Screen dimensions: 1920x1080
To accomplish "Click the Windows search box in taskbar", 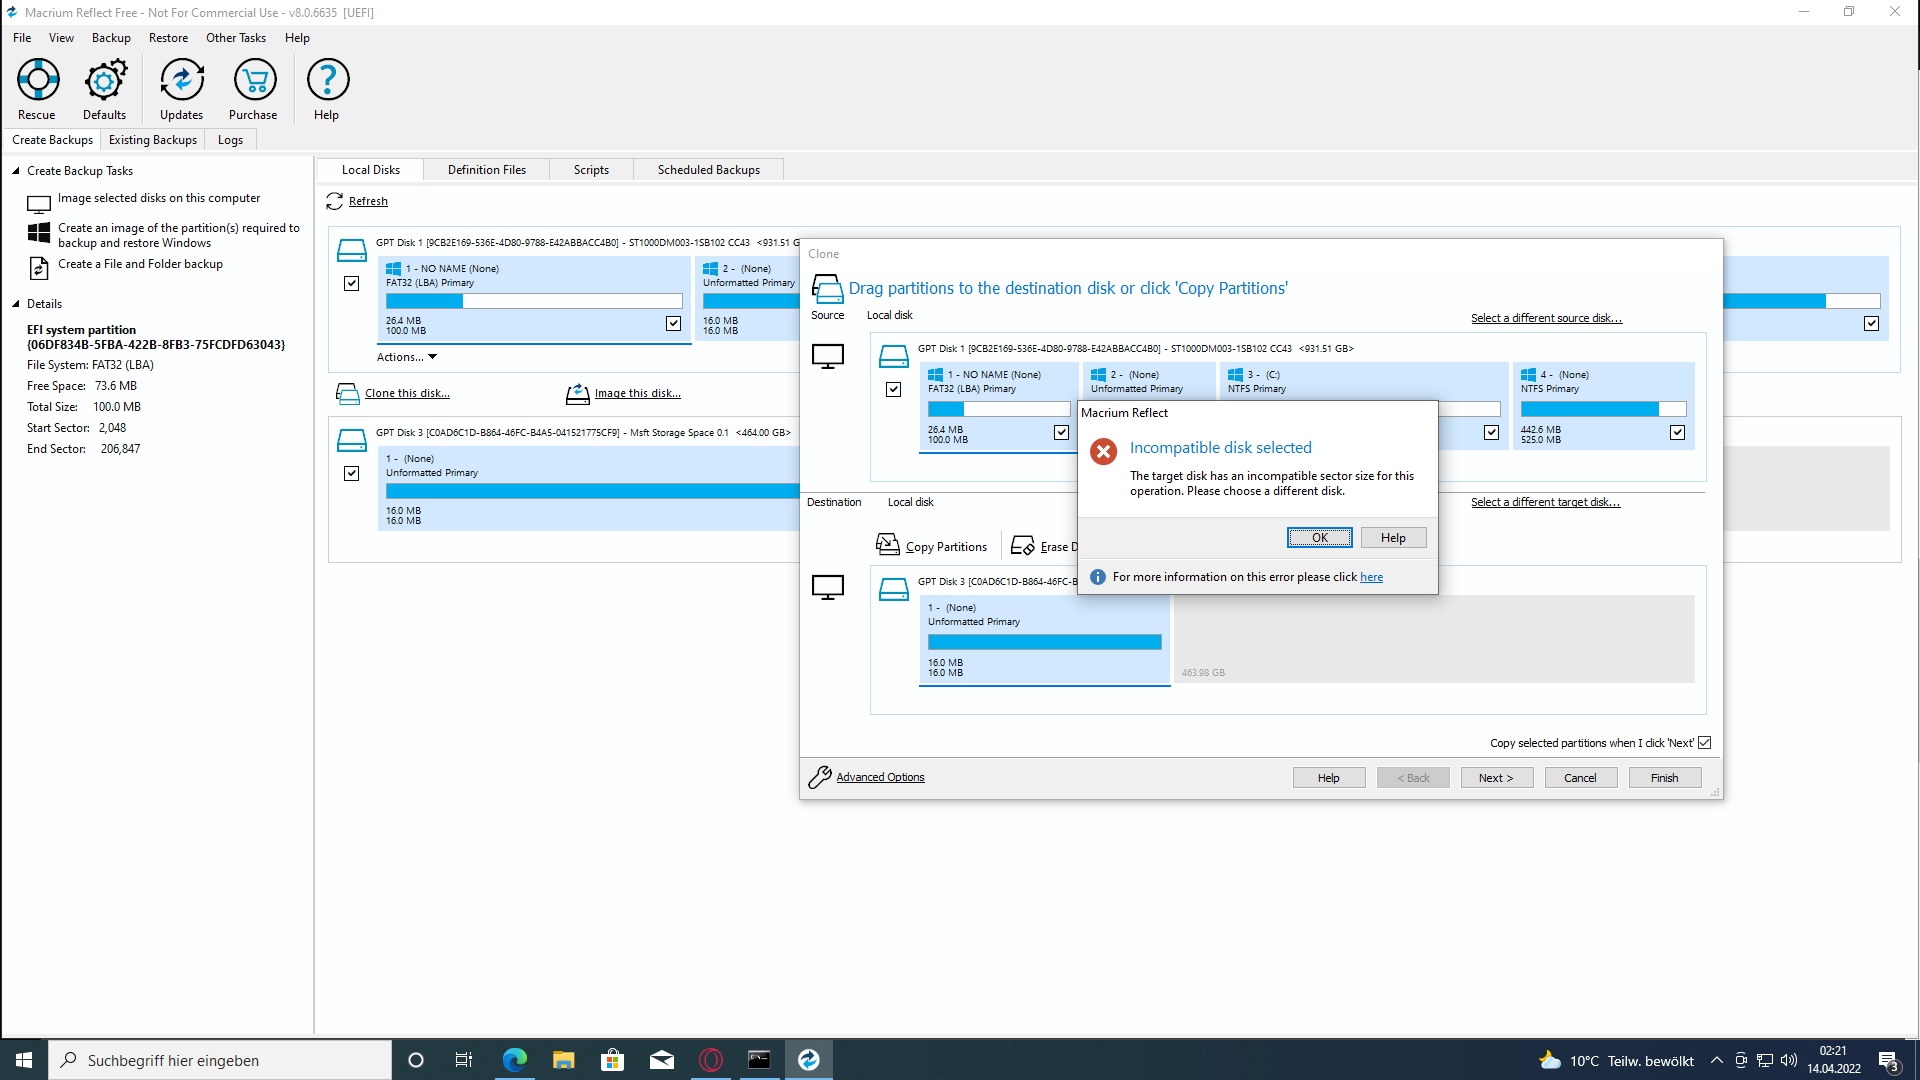I will [x=220, y=1060].
